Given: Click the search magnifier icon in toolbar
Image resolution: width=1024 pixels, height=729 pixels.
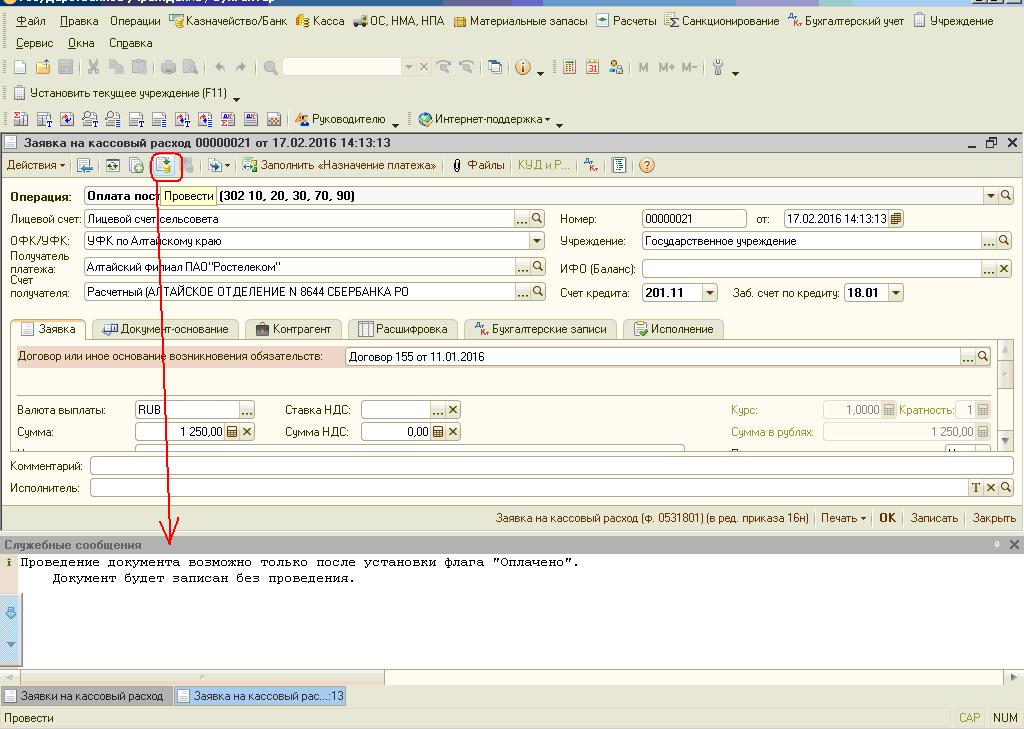Looking at the screenshot, I should tap(270, 67).
